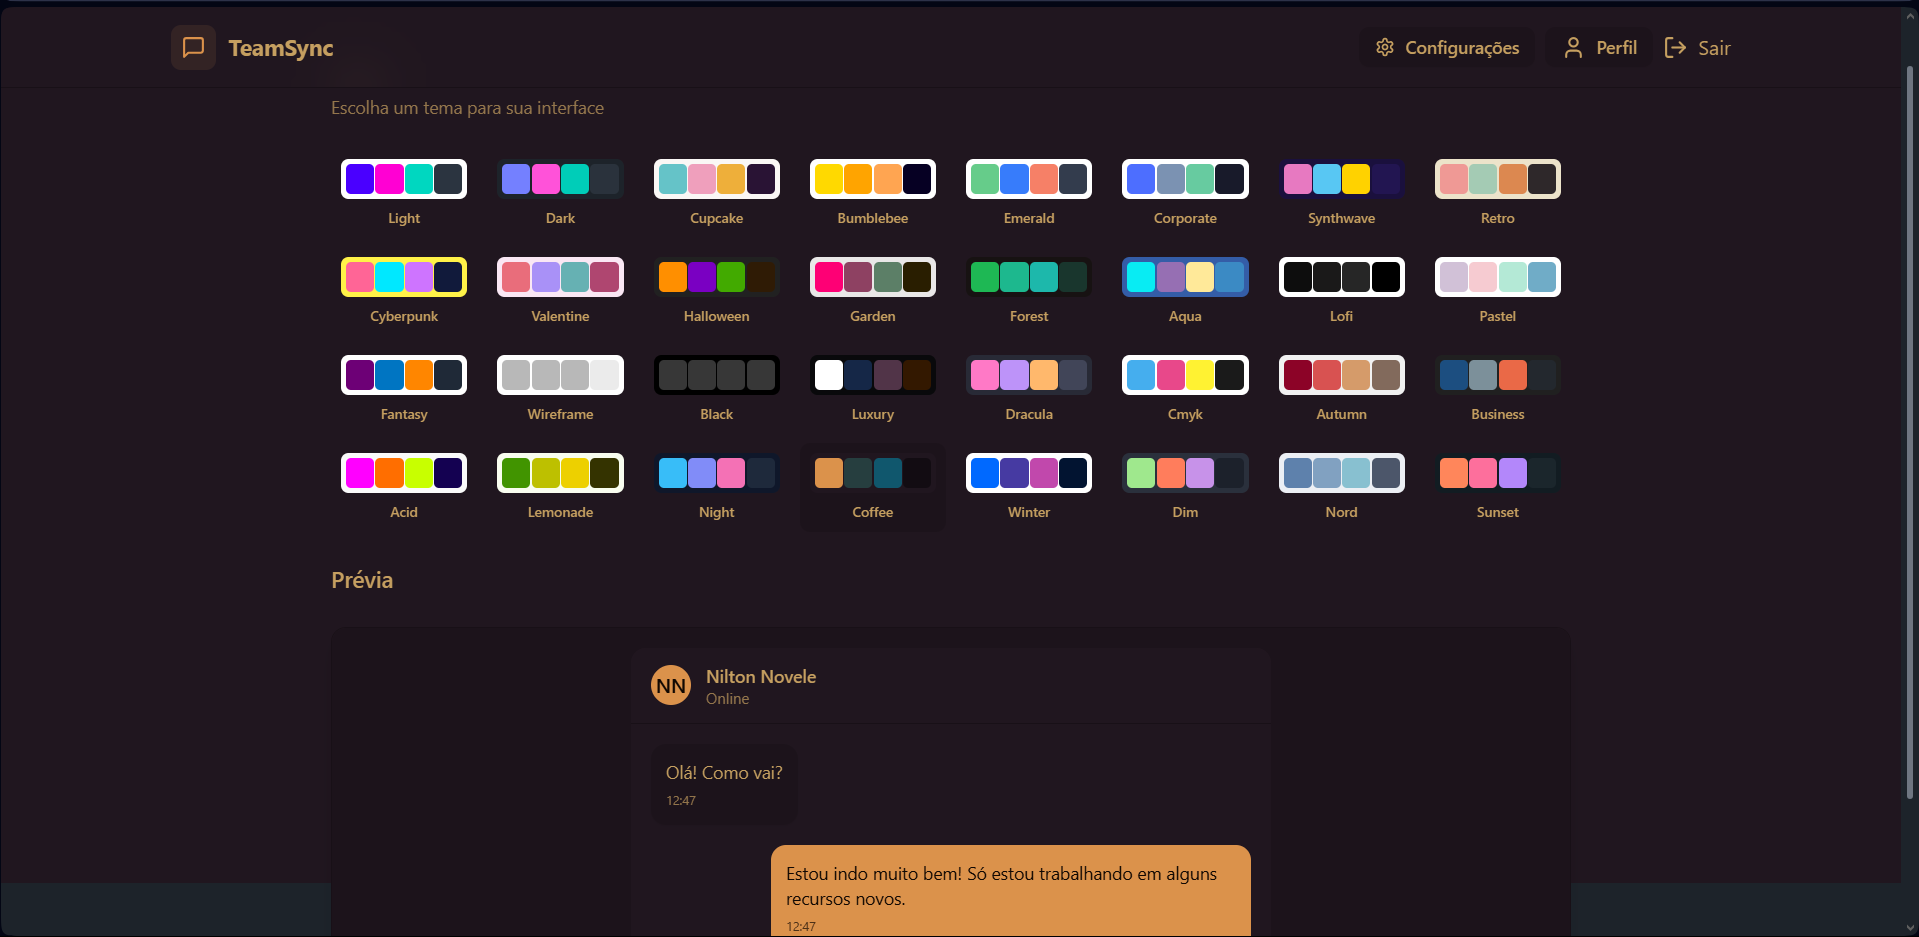
Task: Choose the Fantasy theme swatch
Action: tap(404, 375)
